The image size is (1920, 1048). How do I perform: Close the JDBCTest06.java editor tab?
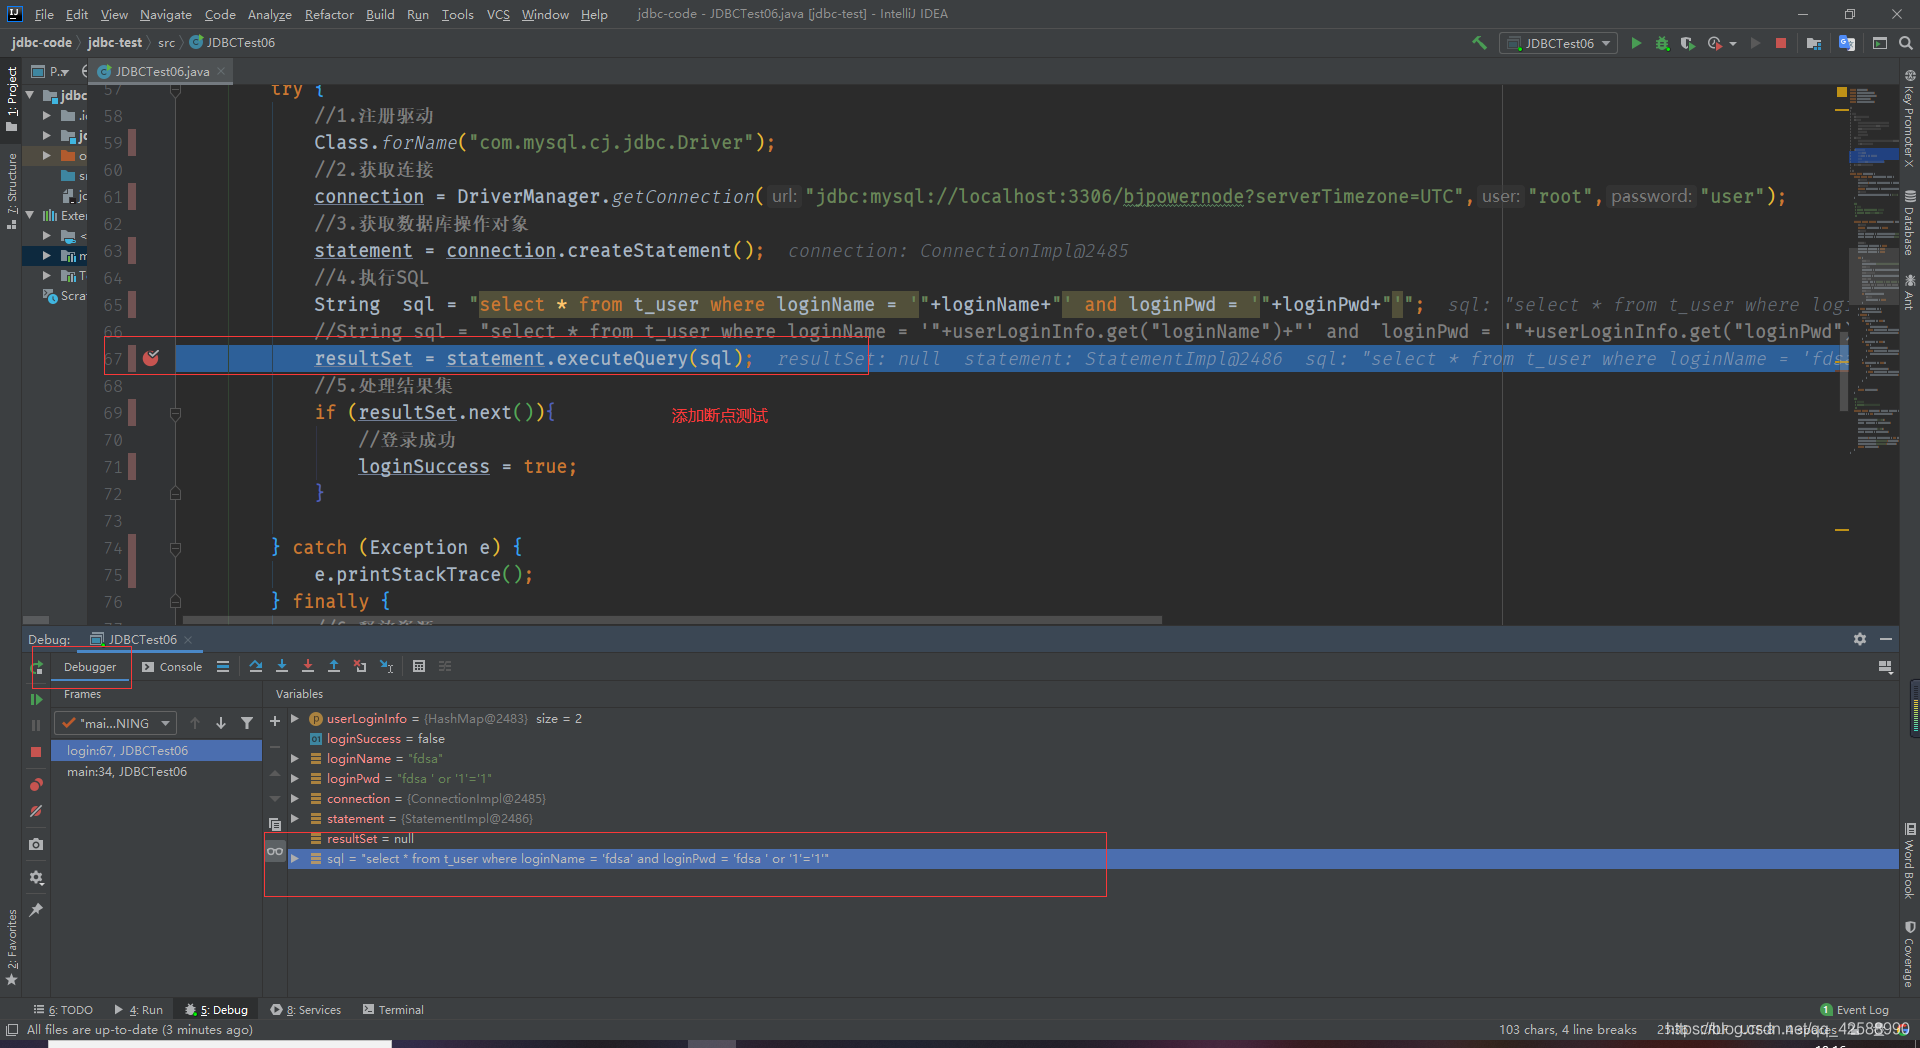tap(221, 71)
